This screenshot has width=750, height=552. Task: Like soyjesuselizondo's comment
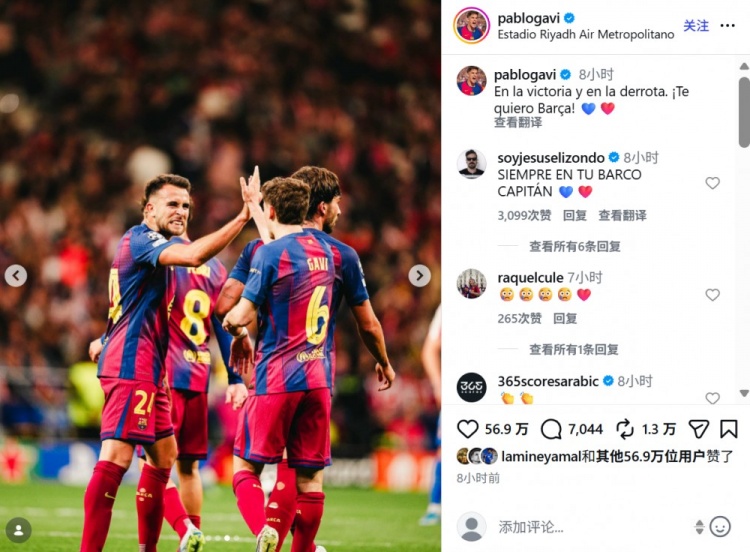pyautogui.click(x=712, y=183)
